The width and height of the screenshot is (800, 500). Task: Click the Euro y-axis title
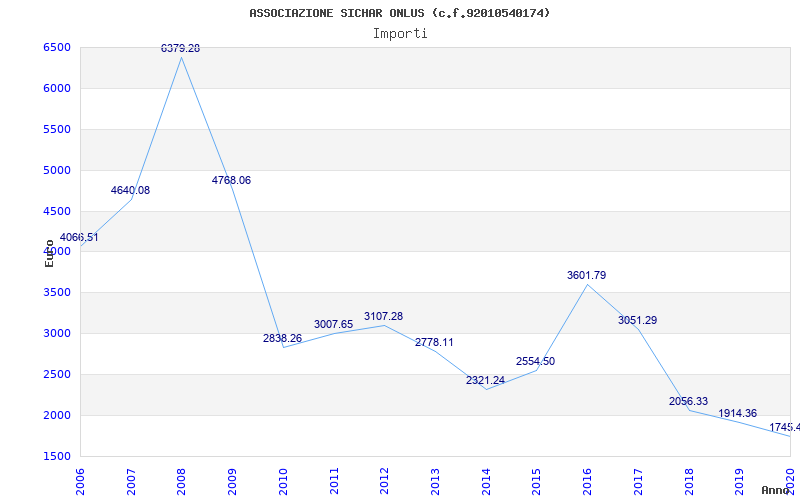pyautogui.click(x=49, y=253)
